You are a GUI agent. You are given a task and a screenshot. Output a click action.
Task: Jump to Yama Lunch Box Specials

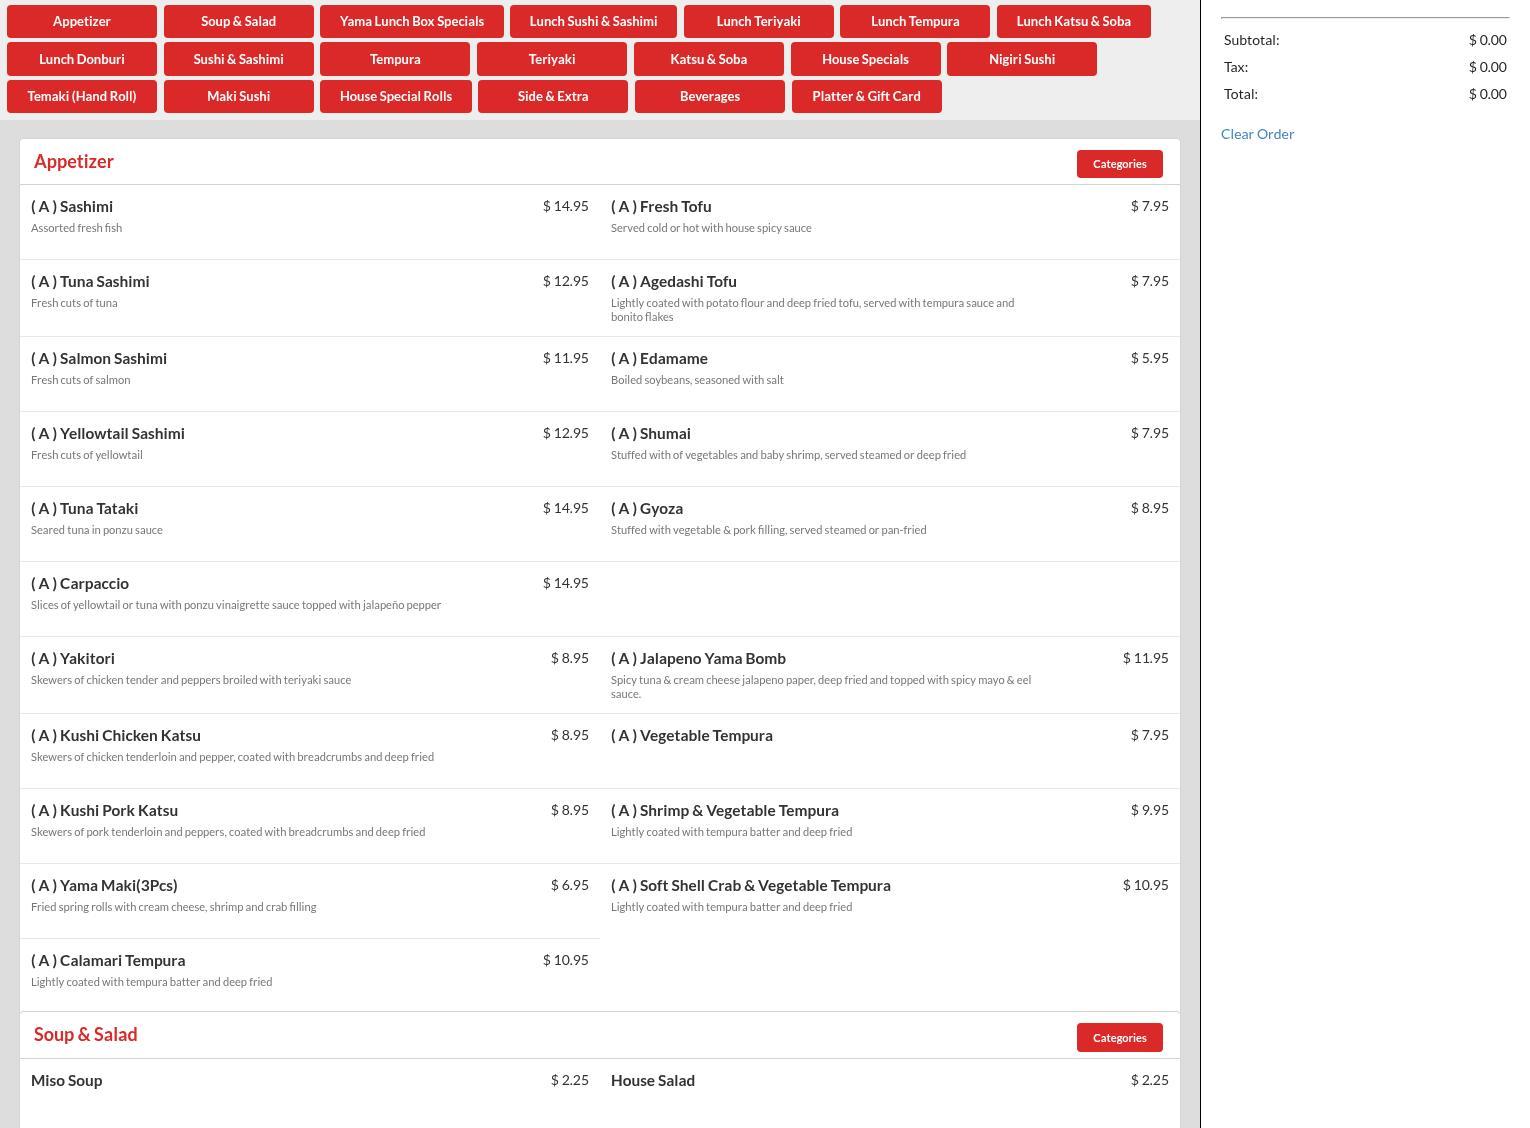(x=411, y=21)
